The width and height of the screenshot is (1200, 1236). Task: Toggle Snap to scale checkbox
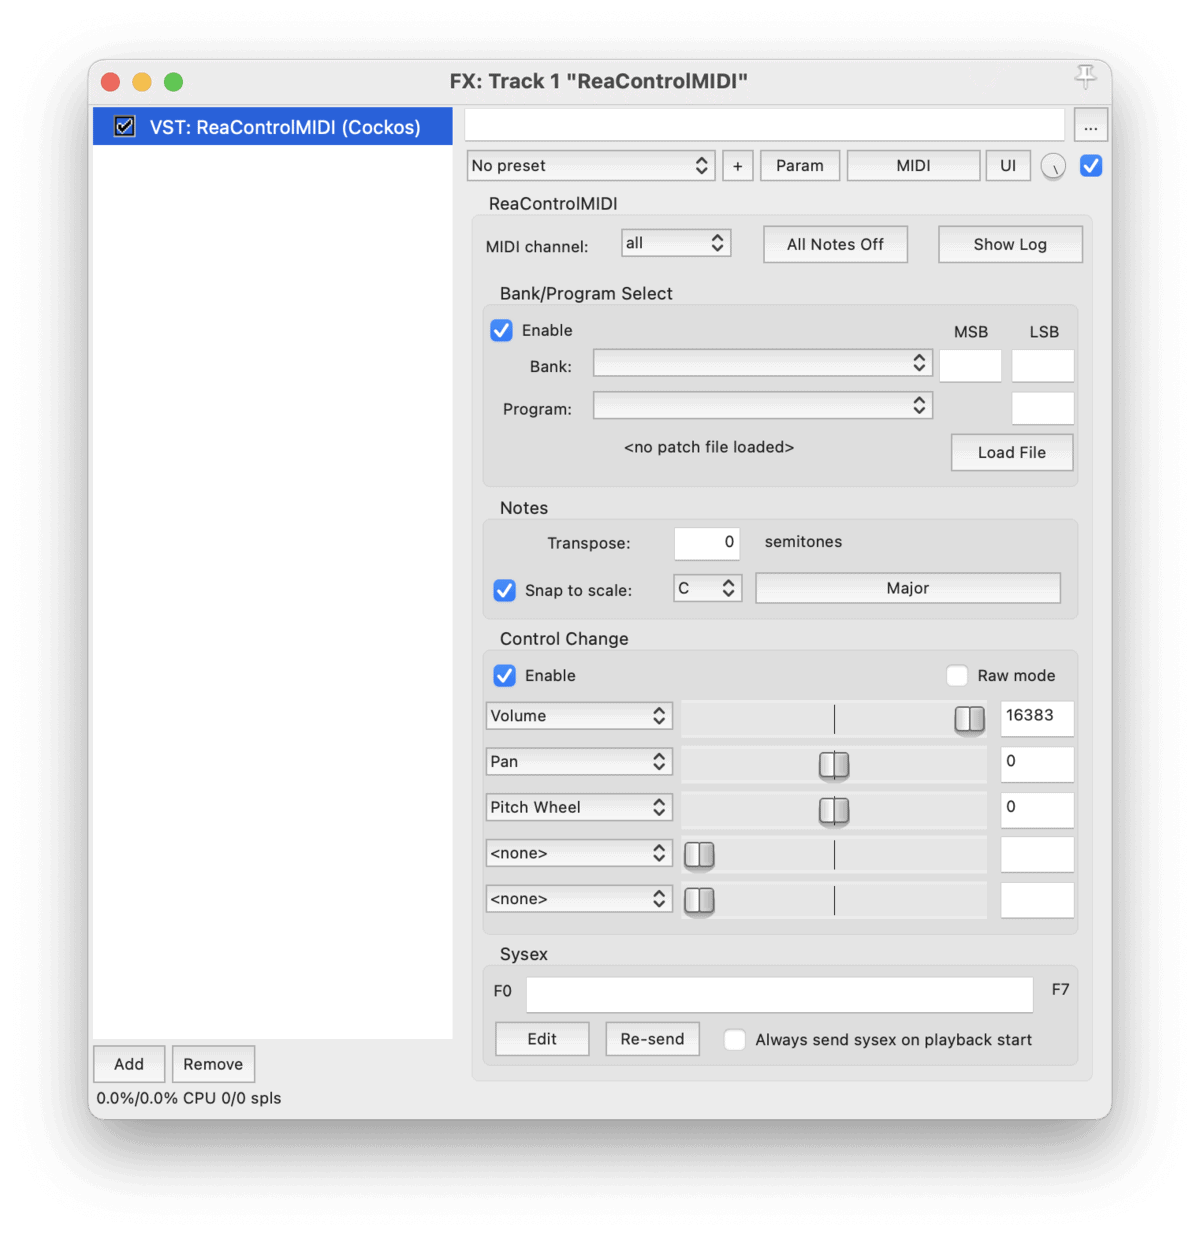click(505, 590)
